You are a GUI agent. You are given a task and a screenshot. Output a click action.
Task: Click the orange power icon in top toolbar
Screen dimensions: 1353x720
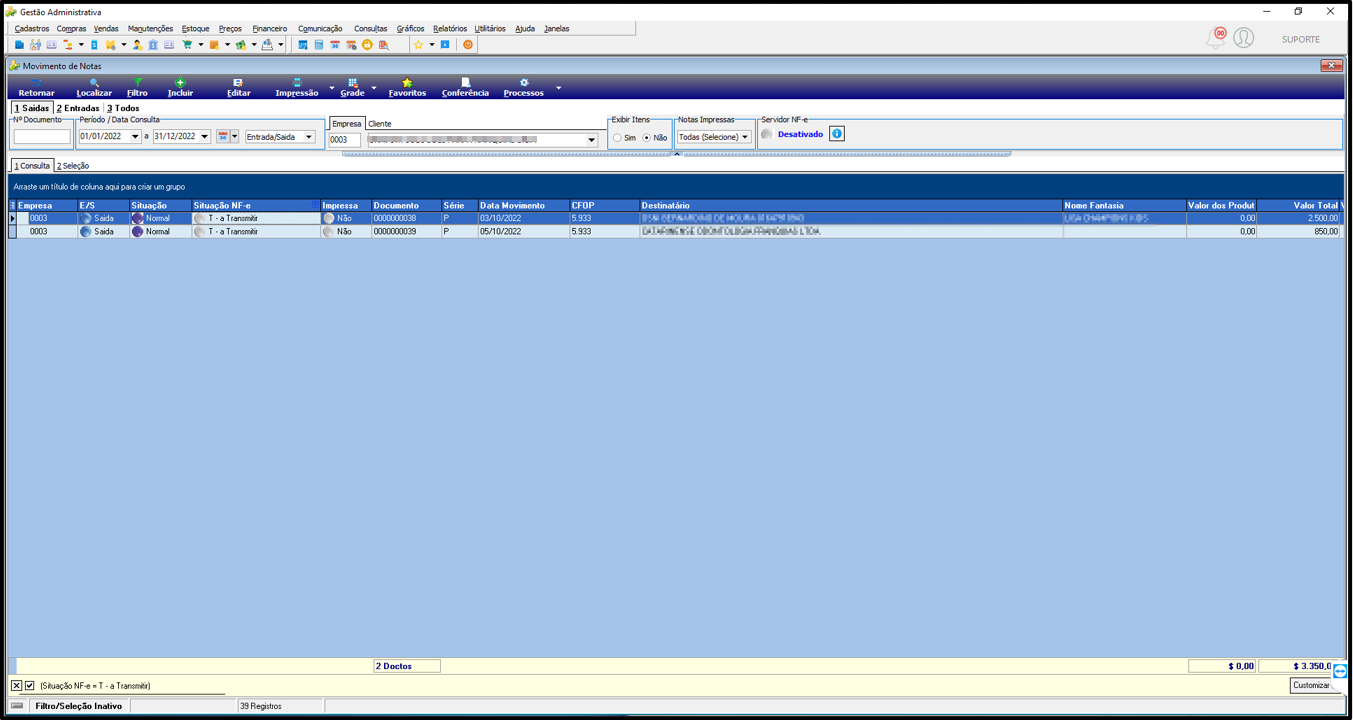click(x=468, y=45)
